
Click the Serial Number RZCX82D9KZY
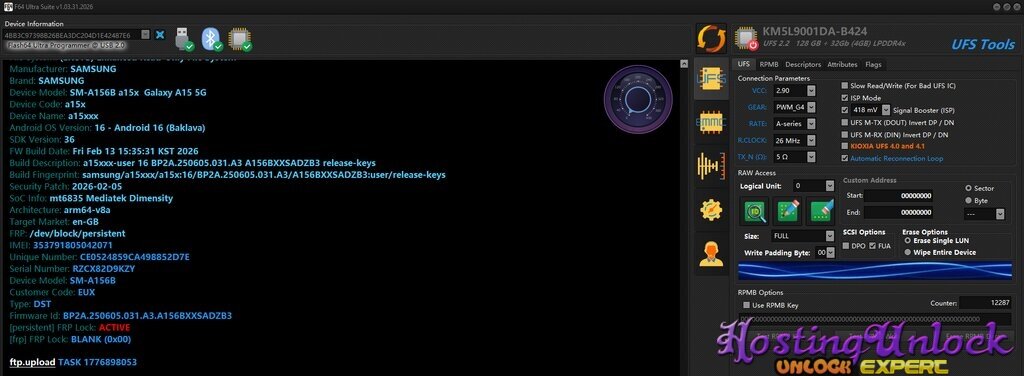click(103, 268)
